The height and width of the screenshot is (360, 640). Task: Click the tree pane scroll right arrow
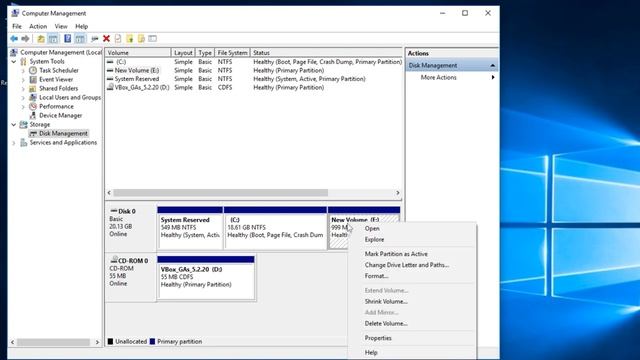coord(97,342)
